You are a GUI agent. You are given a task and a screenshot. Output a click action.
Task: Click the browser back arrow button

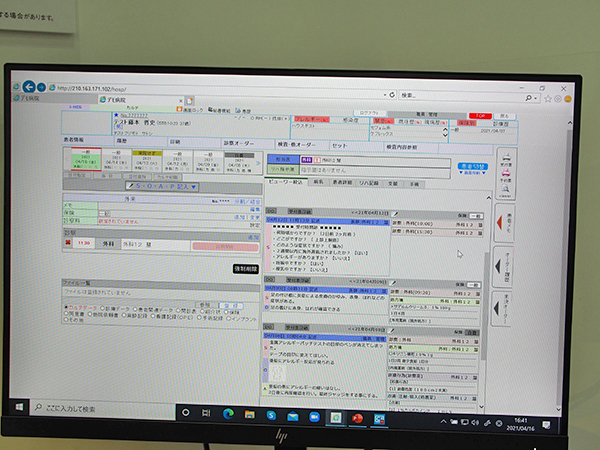tap(30, 87)
